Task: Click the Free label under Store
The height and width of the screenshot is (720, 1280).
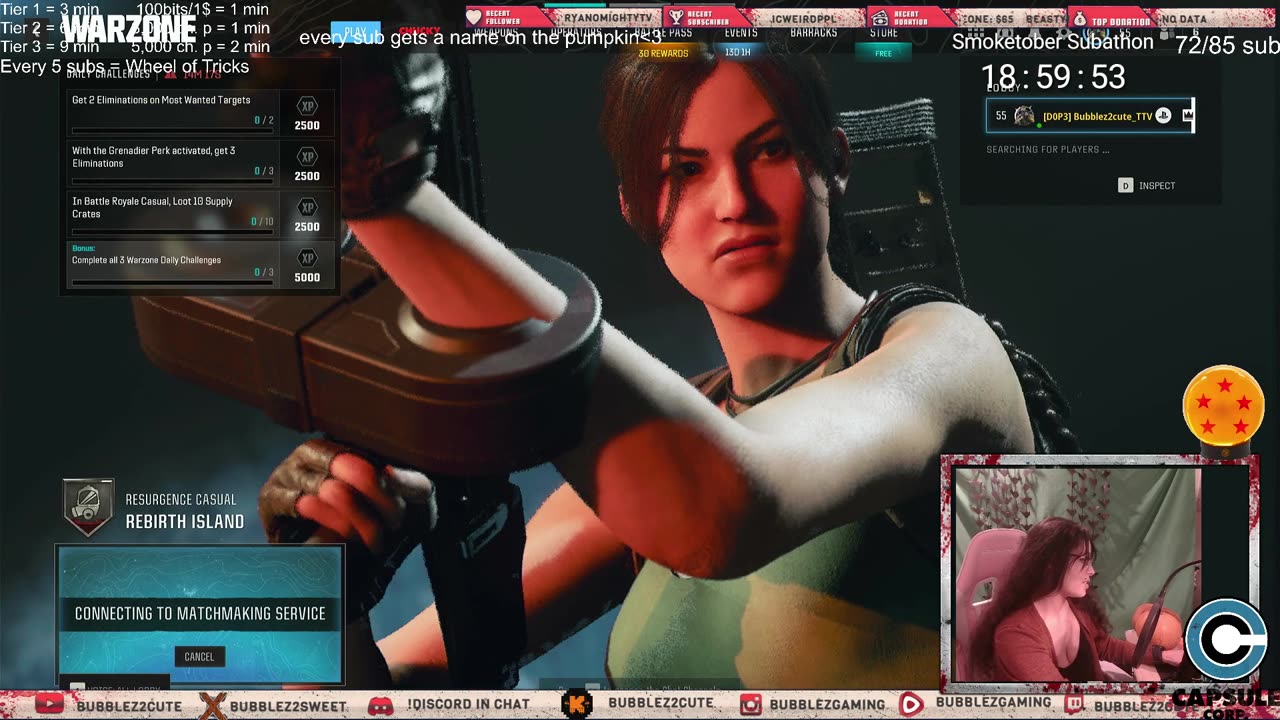Action: point(883,53)
